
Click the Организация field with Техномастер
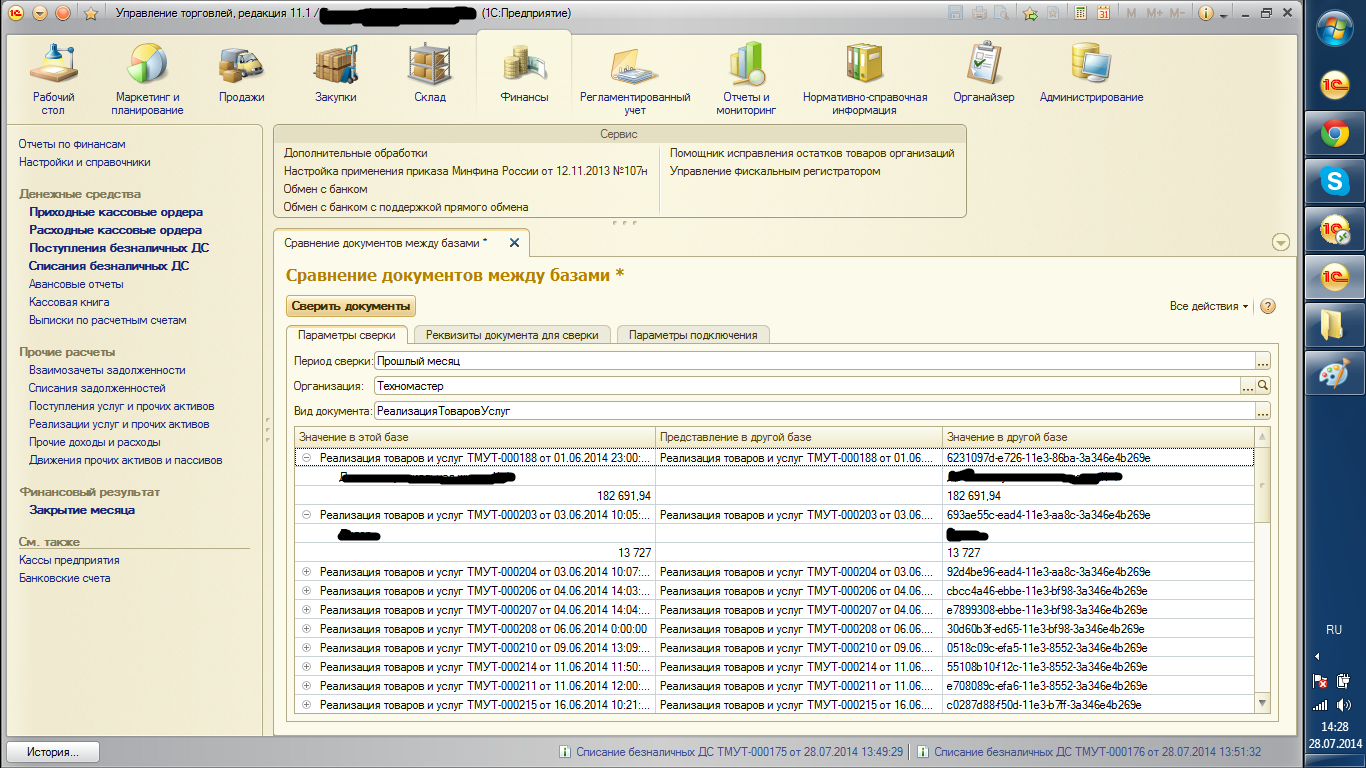click(807, 386)
